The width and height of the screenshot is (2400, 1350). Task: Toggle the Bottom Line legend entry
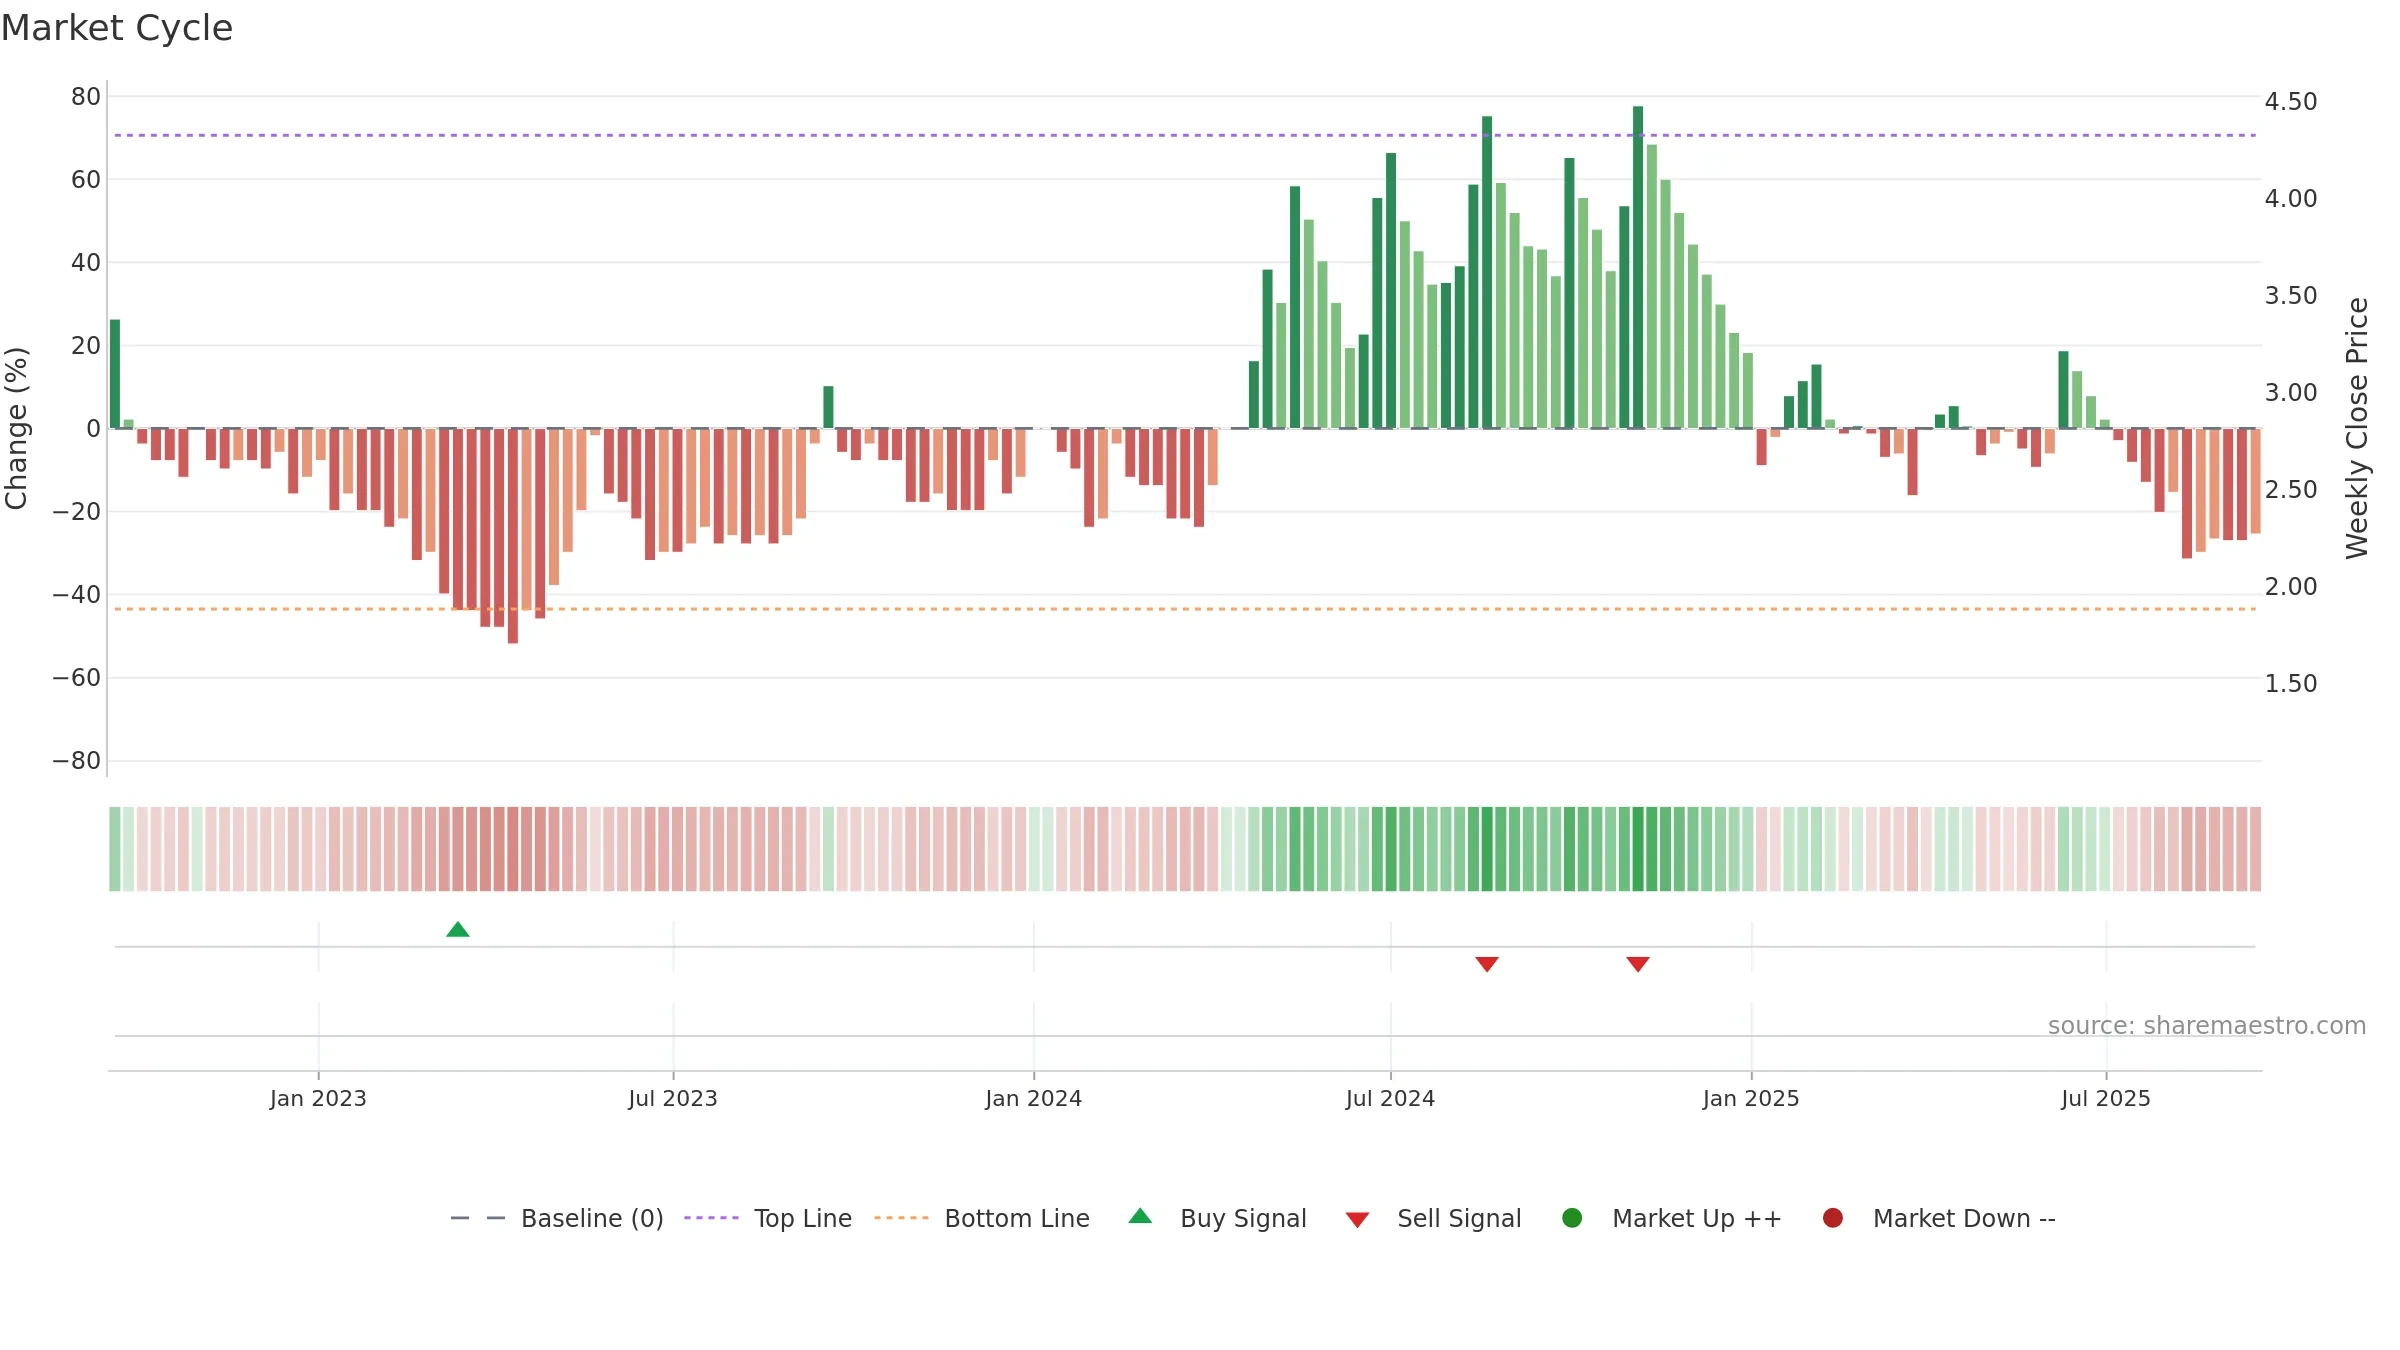pos(982,1218)
